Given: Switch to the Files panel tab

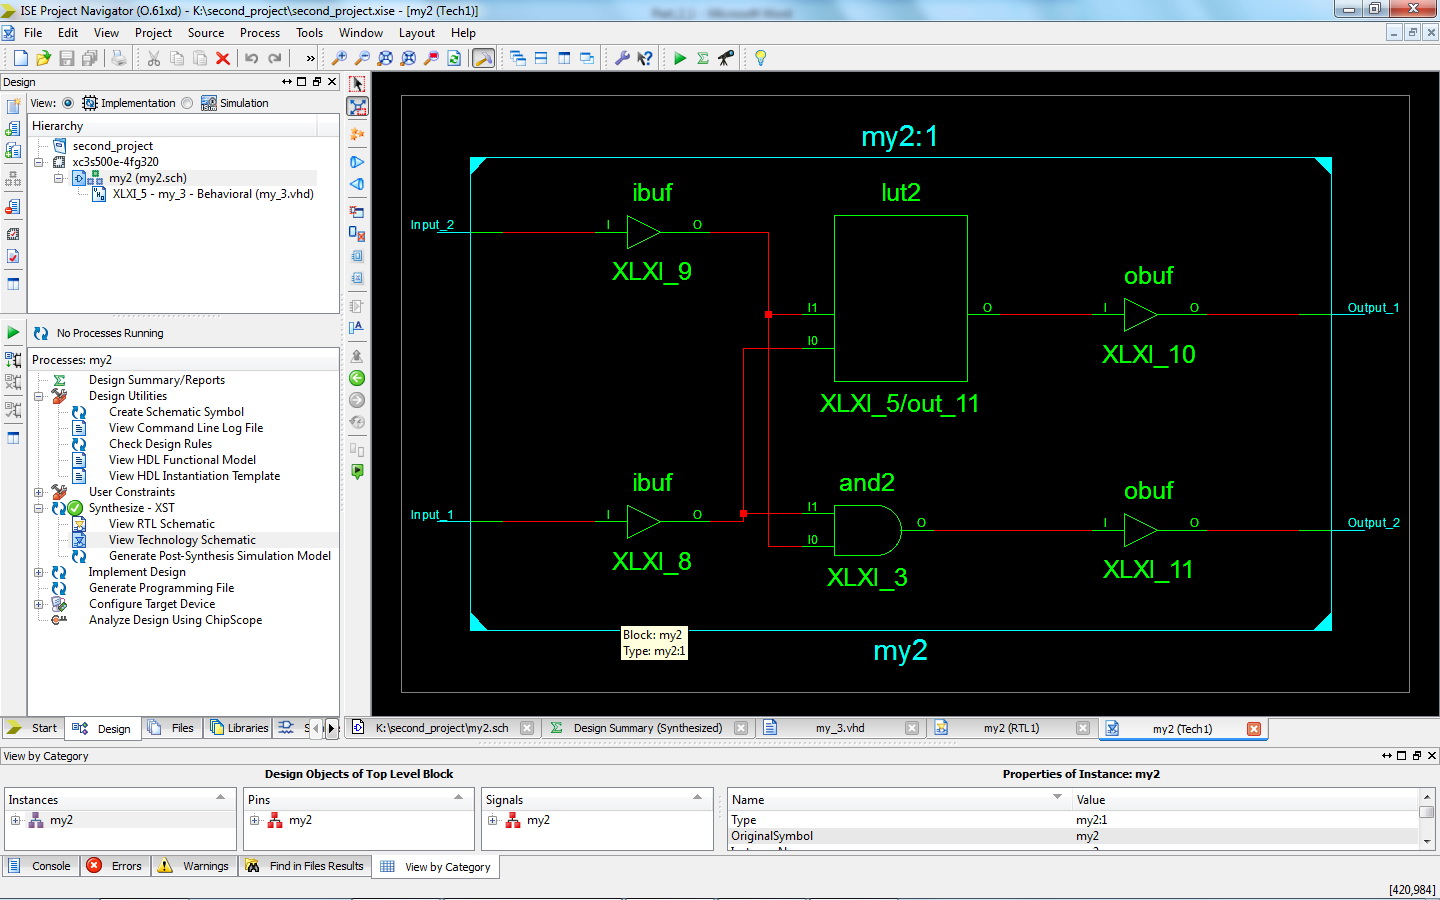Looking at the screenshot, I should 171,728.
